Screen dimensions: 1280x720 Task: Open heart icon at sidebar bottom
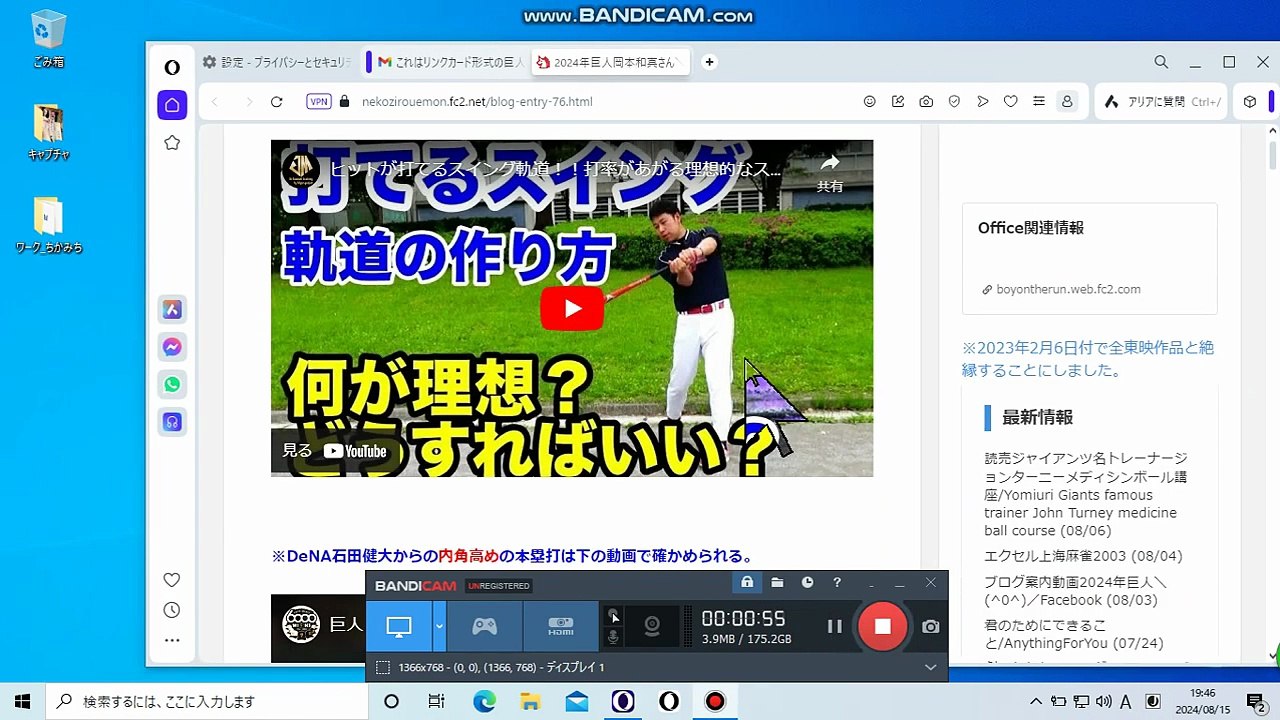172,580
